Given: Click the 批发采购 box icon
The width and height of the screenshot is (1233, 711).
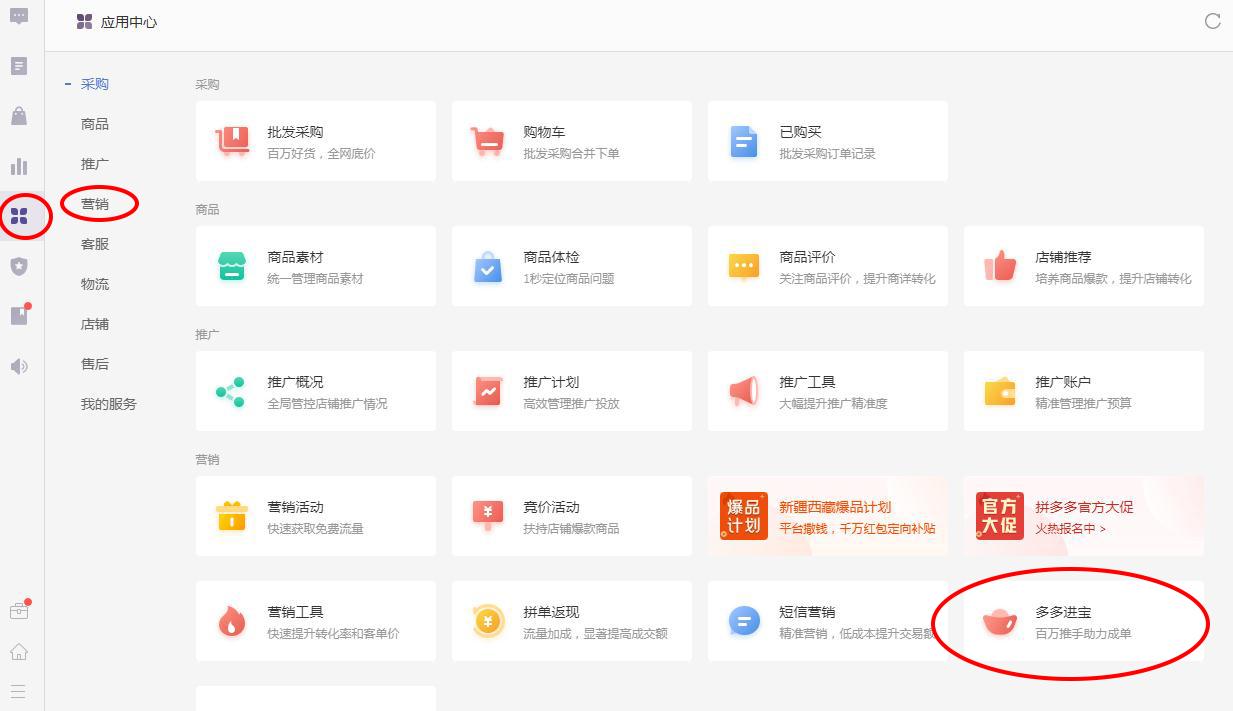Looking at the screenshot, I should click(x=233, y=141).
